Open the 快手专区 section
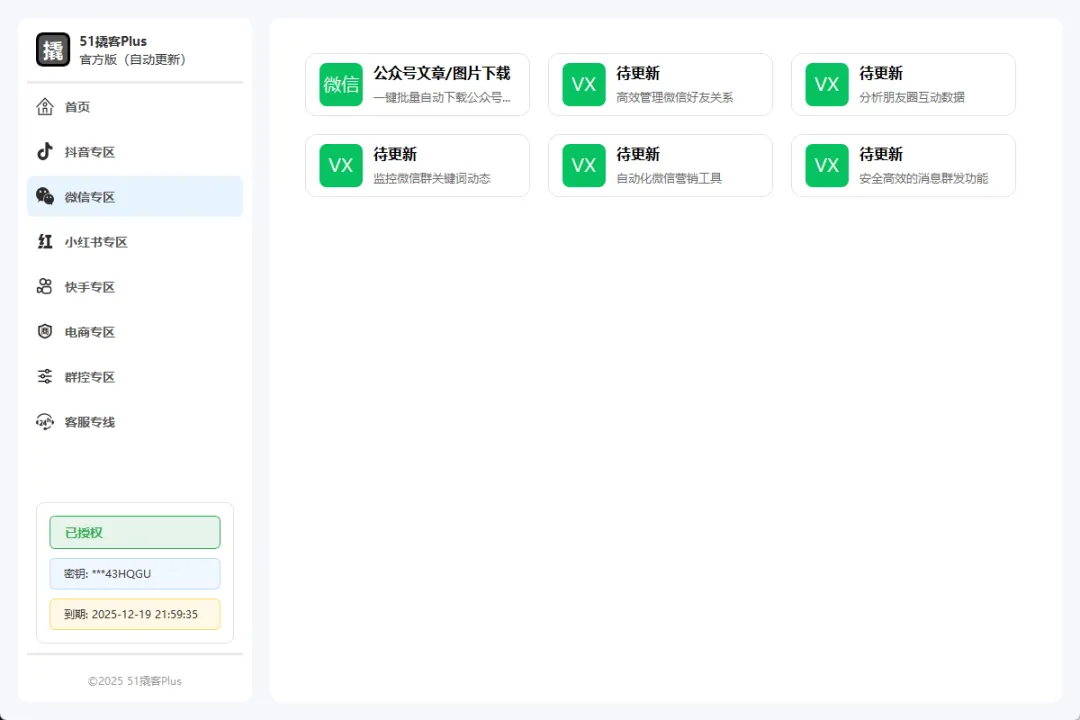1080x720 pixels. pyautogui.click(x=135, y=287)
